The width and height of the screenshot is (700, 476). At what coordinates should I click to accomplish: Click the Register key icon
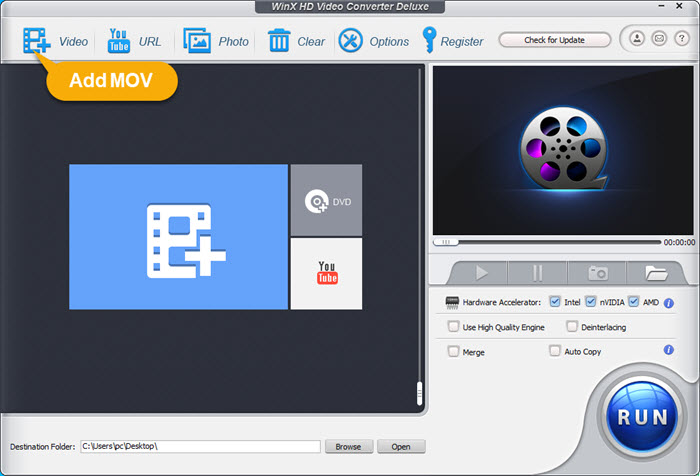429,40
